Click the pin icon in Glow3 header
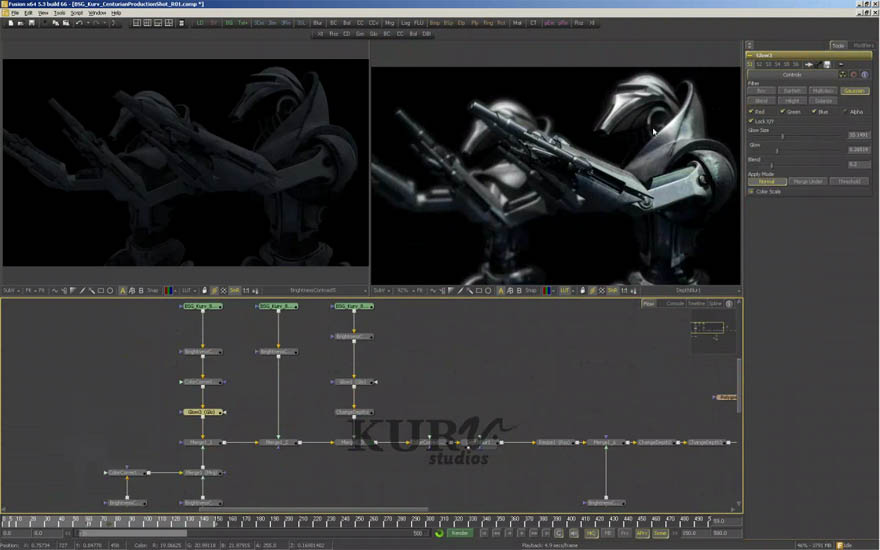 click(x=809, y=65)
